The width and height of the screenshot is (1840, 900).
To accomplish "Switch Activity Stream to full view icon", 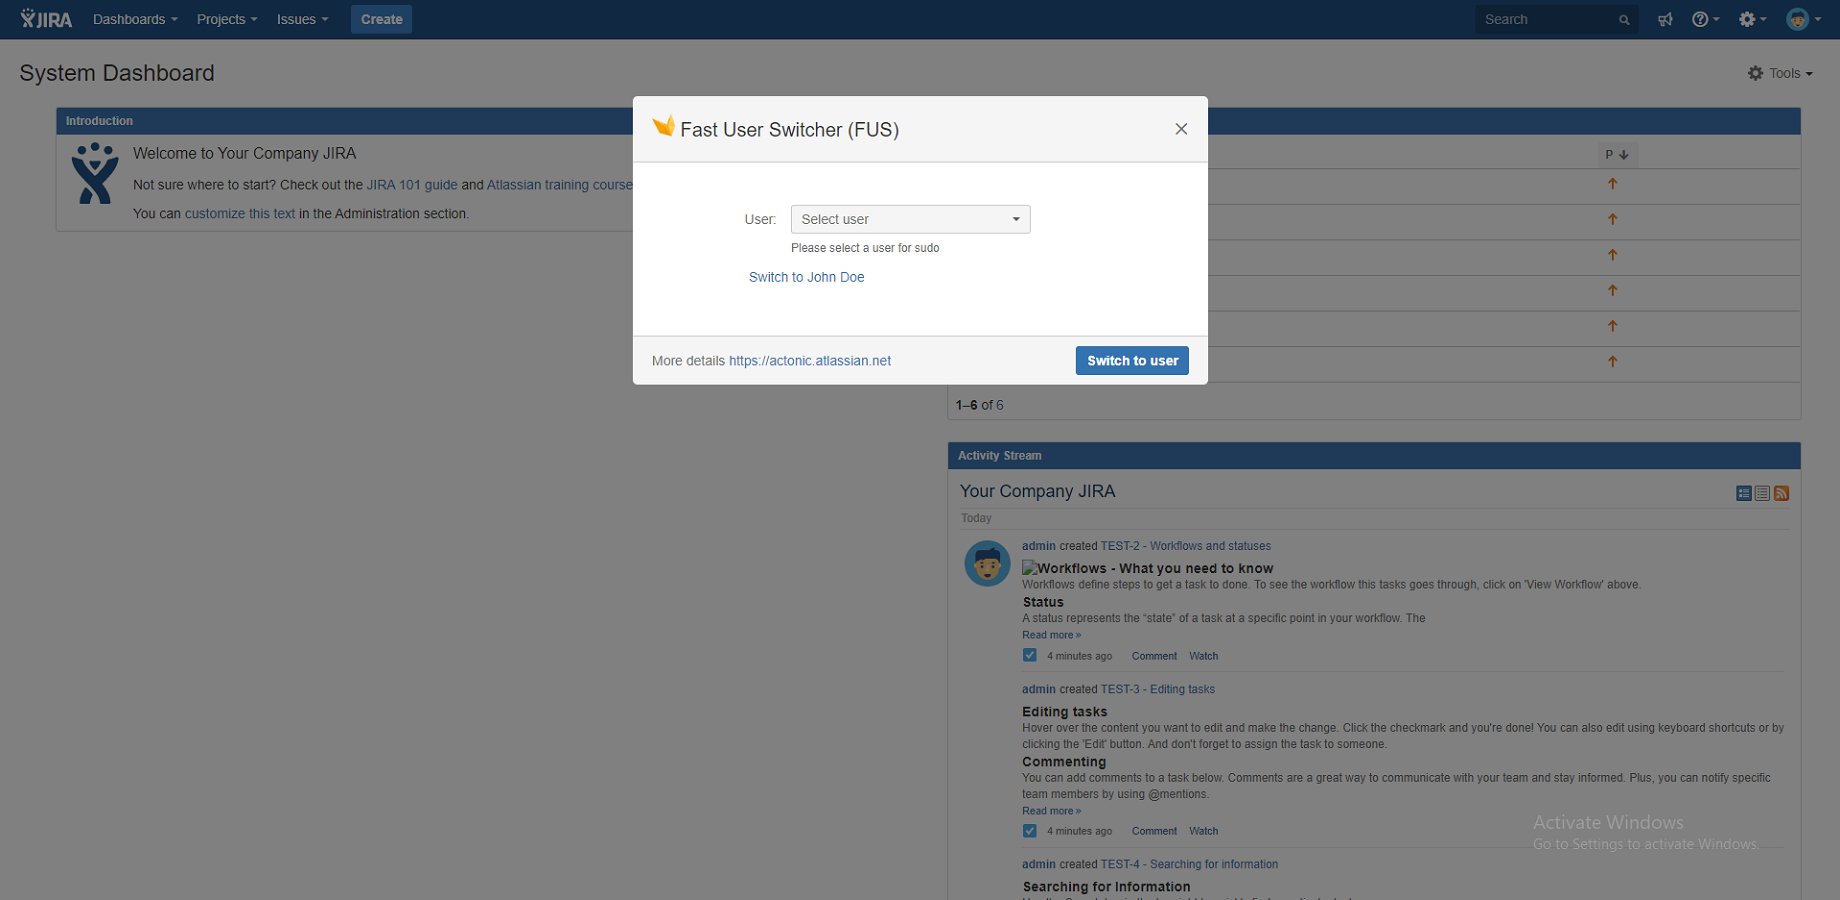I will click(1744, 493).
